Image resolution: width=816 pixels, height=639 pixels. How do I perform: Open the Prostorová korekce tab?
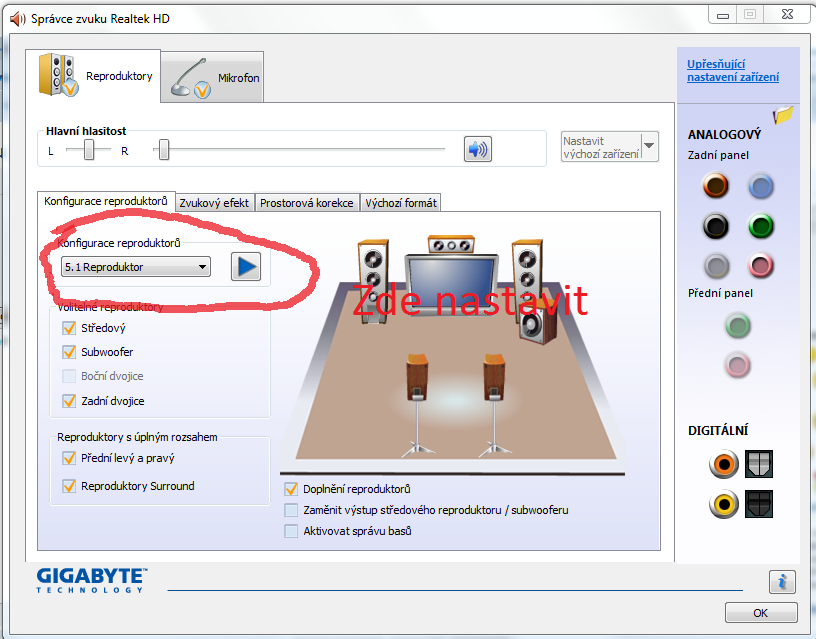[x=307, y=203]
